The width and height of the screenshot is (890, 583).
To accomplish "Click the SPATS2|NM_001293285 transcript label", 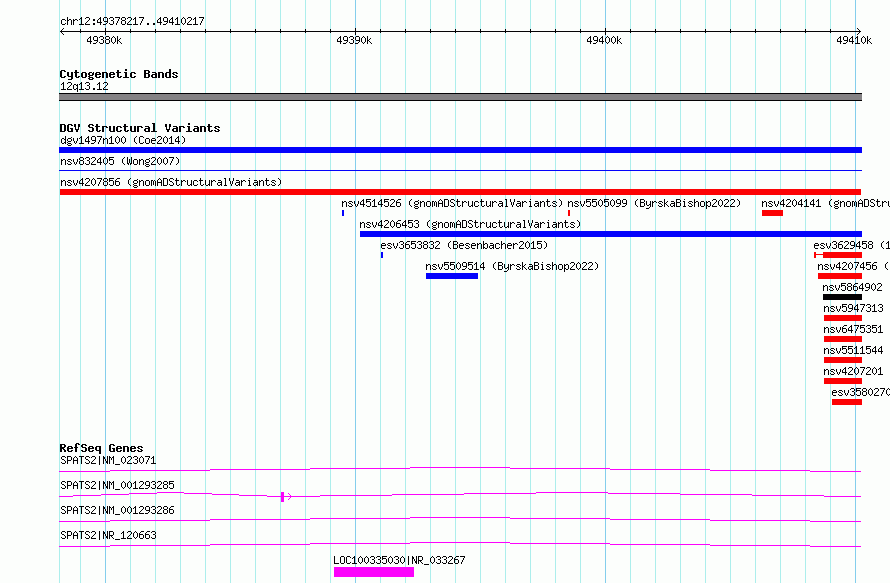I will pos(117,485).
